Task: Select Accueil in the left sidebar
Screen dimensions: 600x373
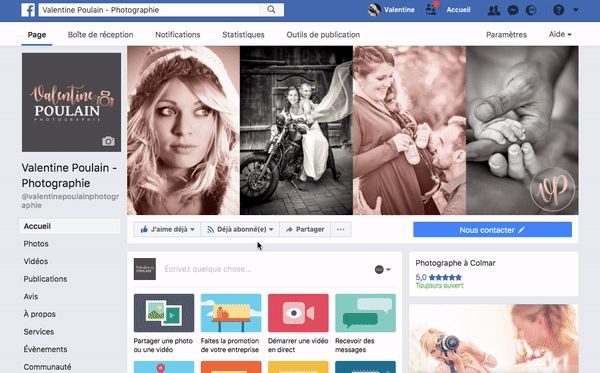Action: click(x=70, y=226)
